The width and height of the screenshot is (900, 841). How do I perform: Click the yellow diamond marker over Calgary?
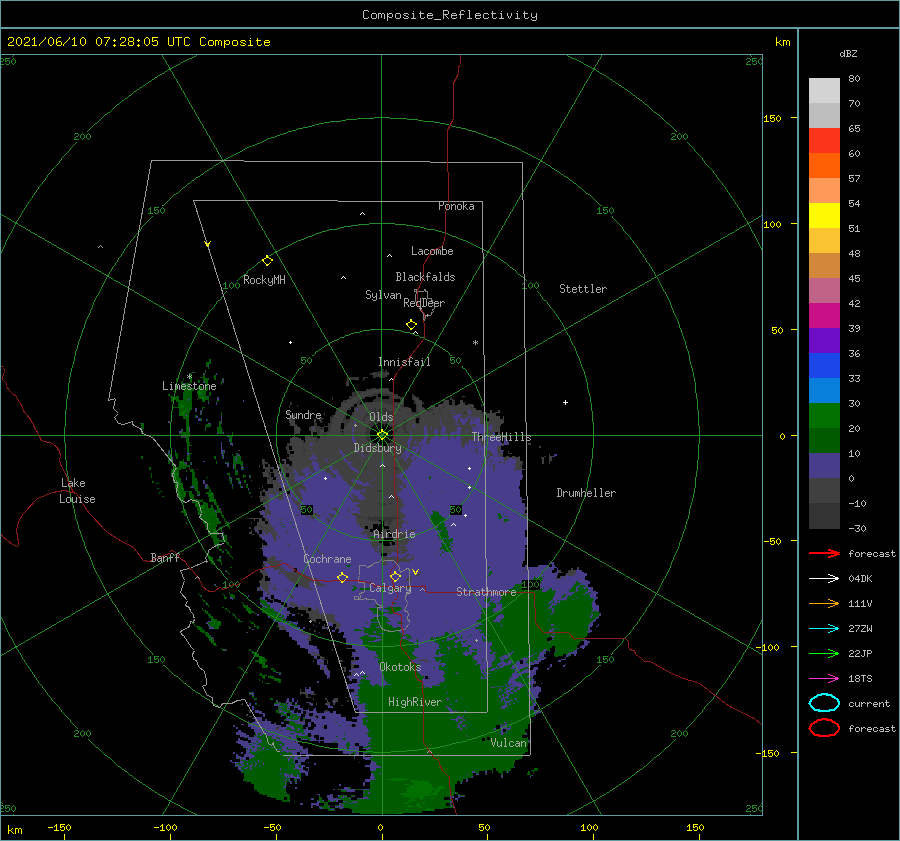click(395, 576)
